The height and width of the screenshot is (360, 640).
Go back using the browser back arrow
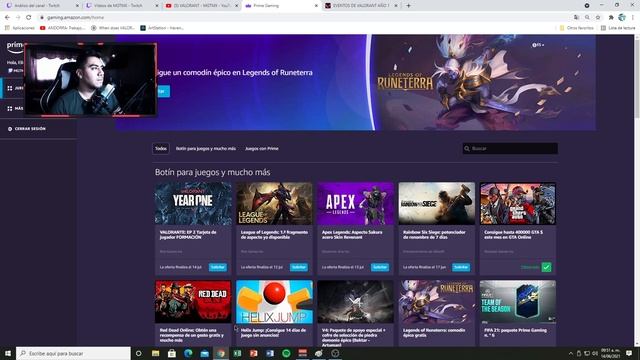click(7, 18)
